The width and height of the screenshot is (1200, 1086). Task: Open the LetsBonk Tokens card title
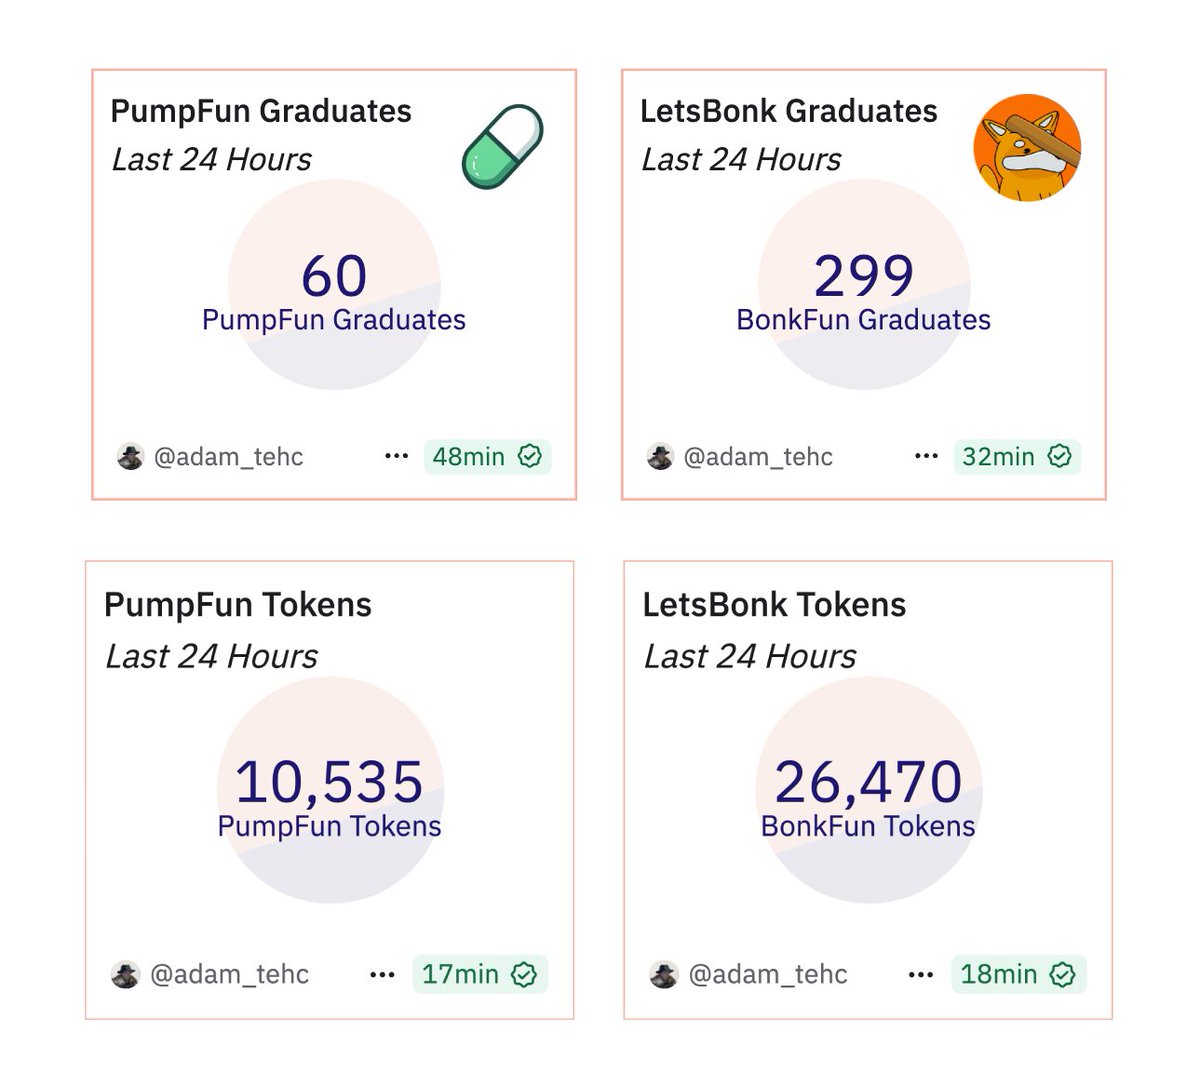(774, 605)
